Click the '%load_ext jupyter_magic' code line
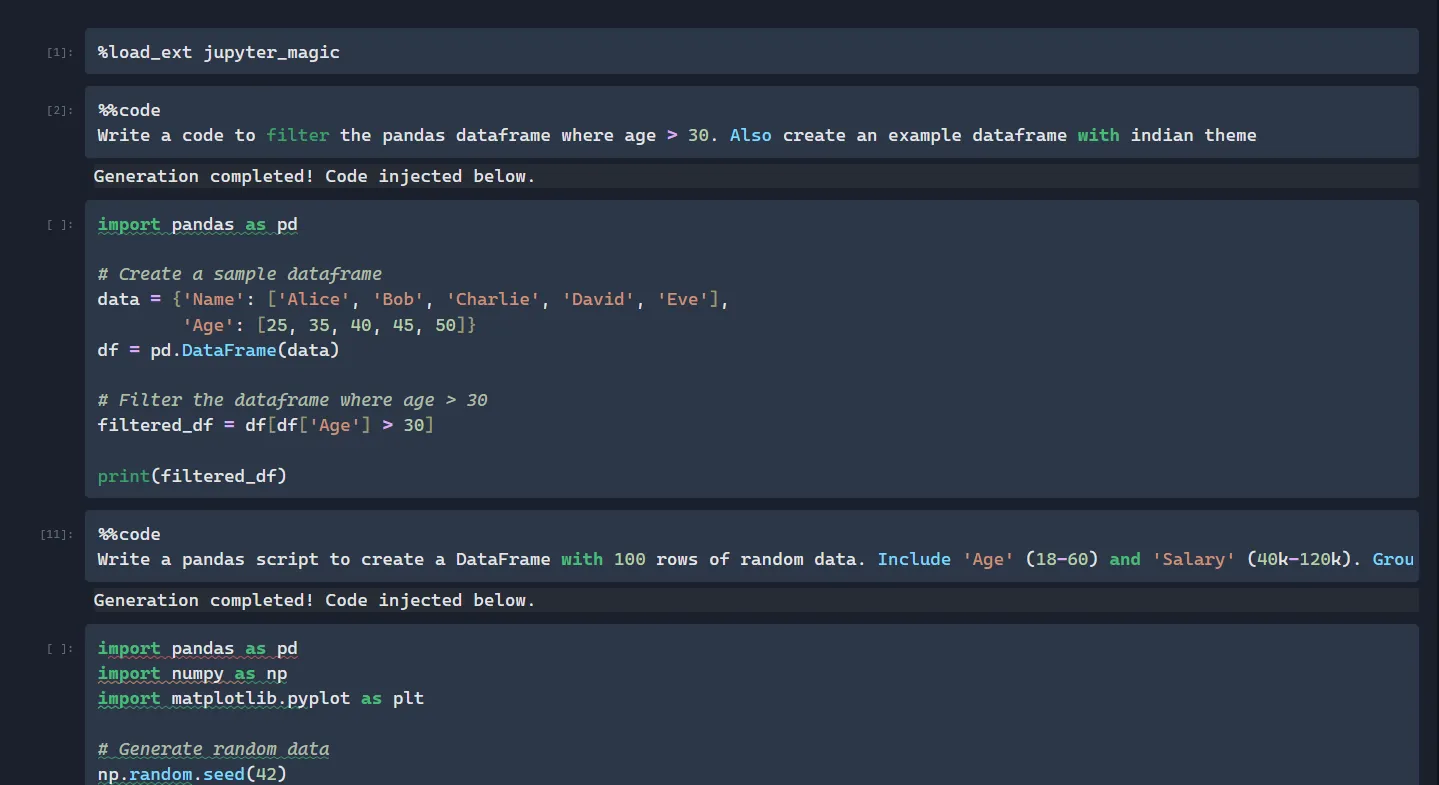Viewport: 1439px width, 785px height. pos(219,52)
